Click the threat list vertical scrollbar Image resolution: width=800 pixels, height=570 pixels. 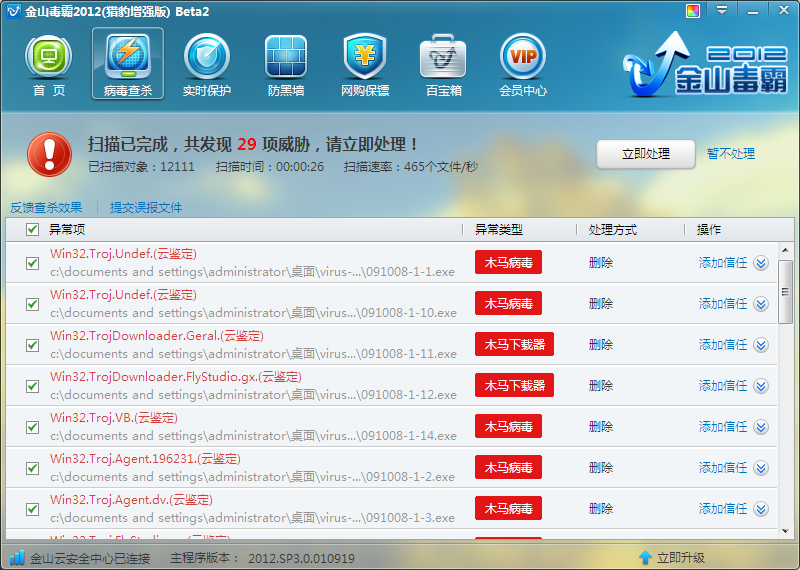pyautogui.click(x=786, y=290)
